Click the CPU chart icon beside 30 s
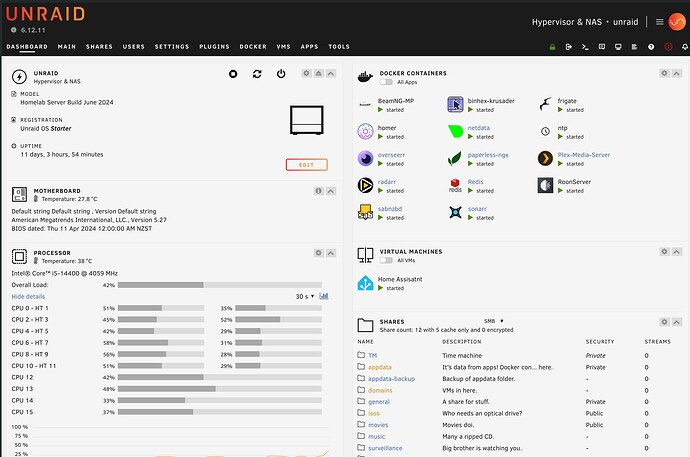This screenshot has height=457, width=690. point(324,296)
